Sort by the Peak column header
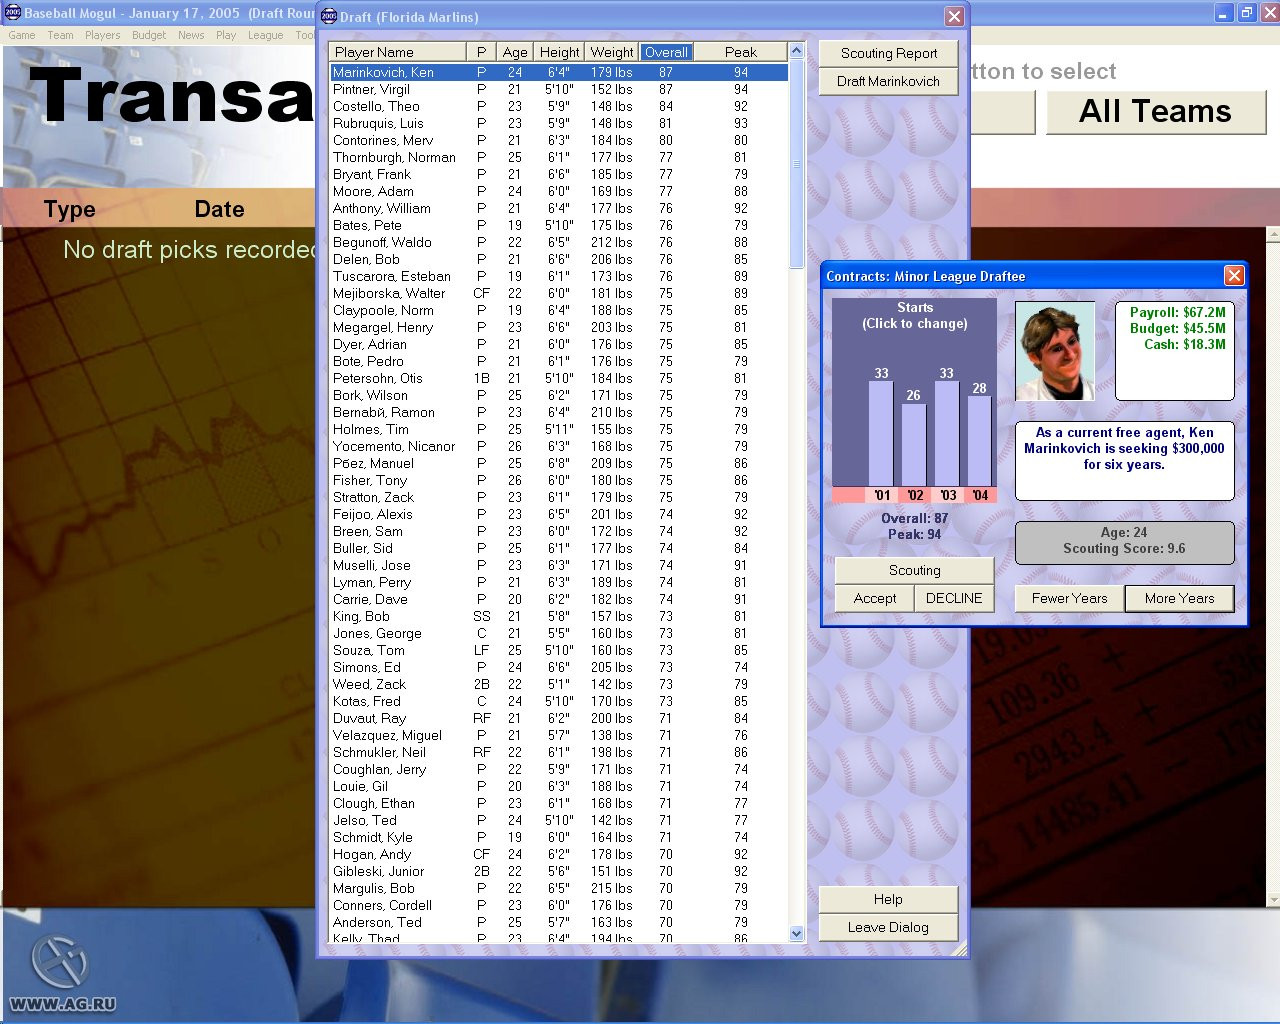Viewport: 1280px width, 1024px height. [x=741, y=52]
